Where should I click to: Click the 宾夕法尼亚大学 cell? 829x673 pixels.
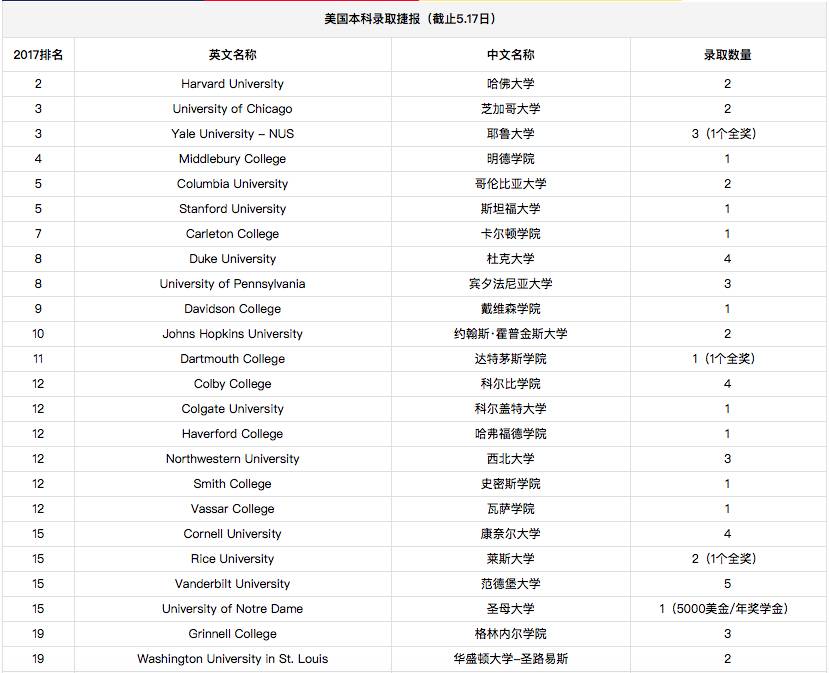point(511,284)
